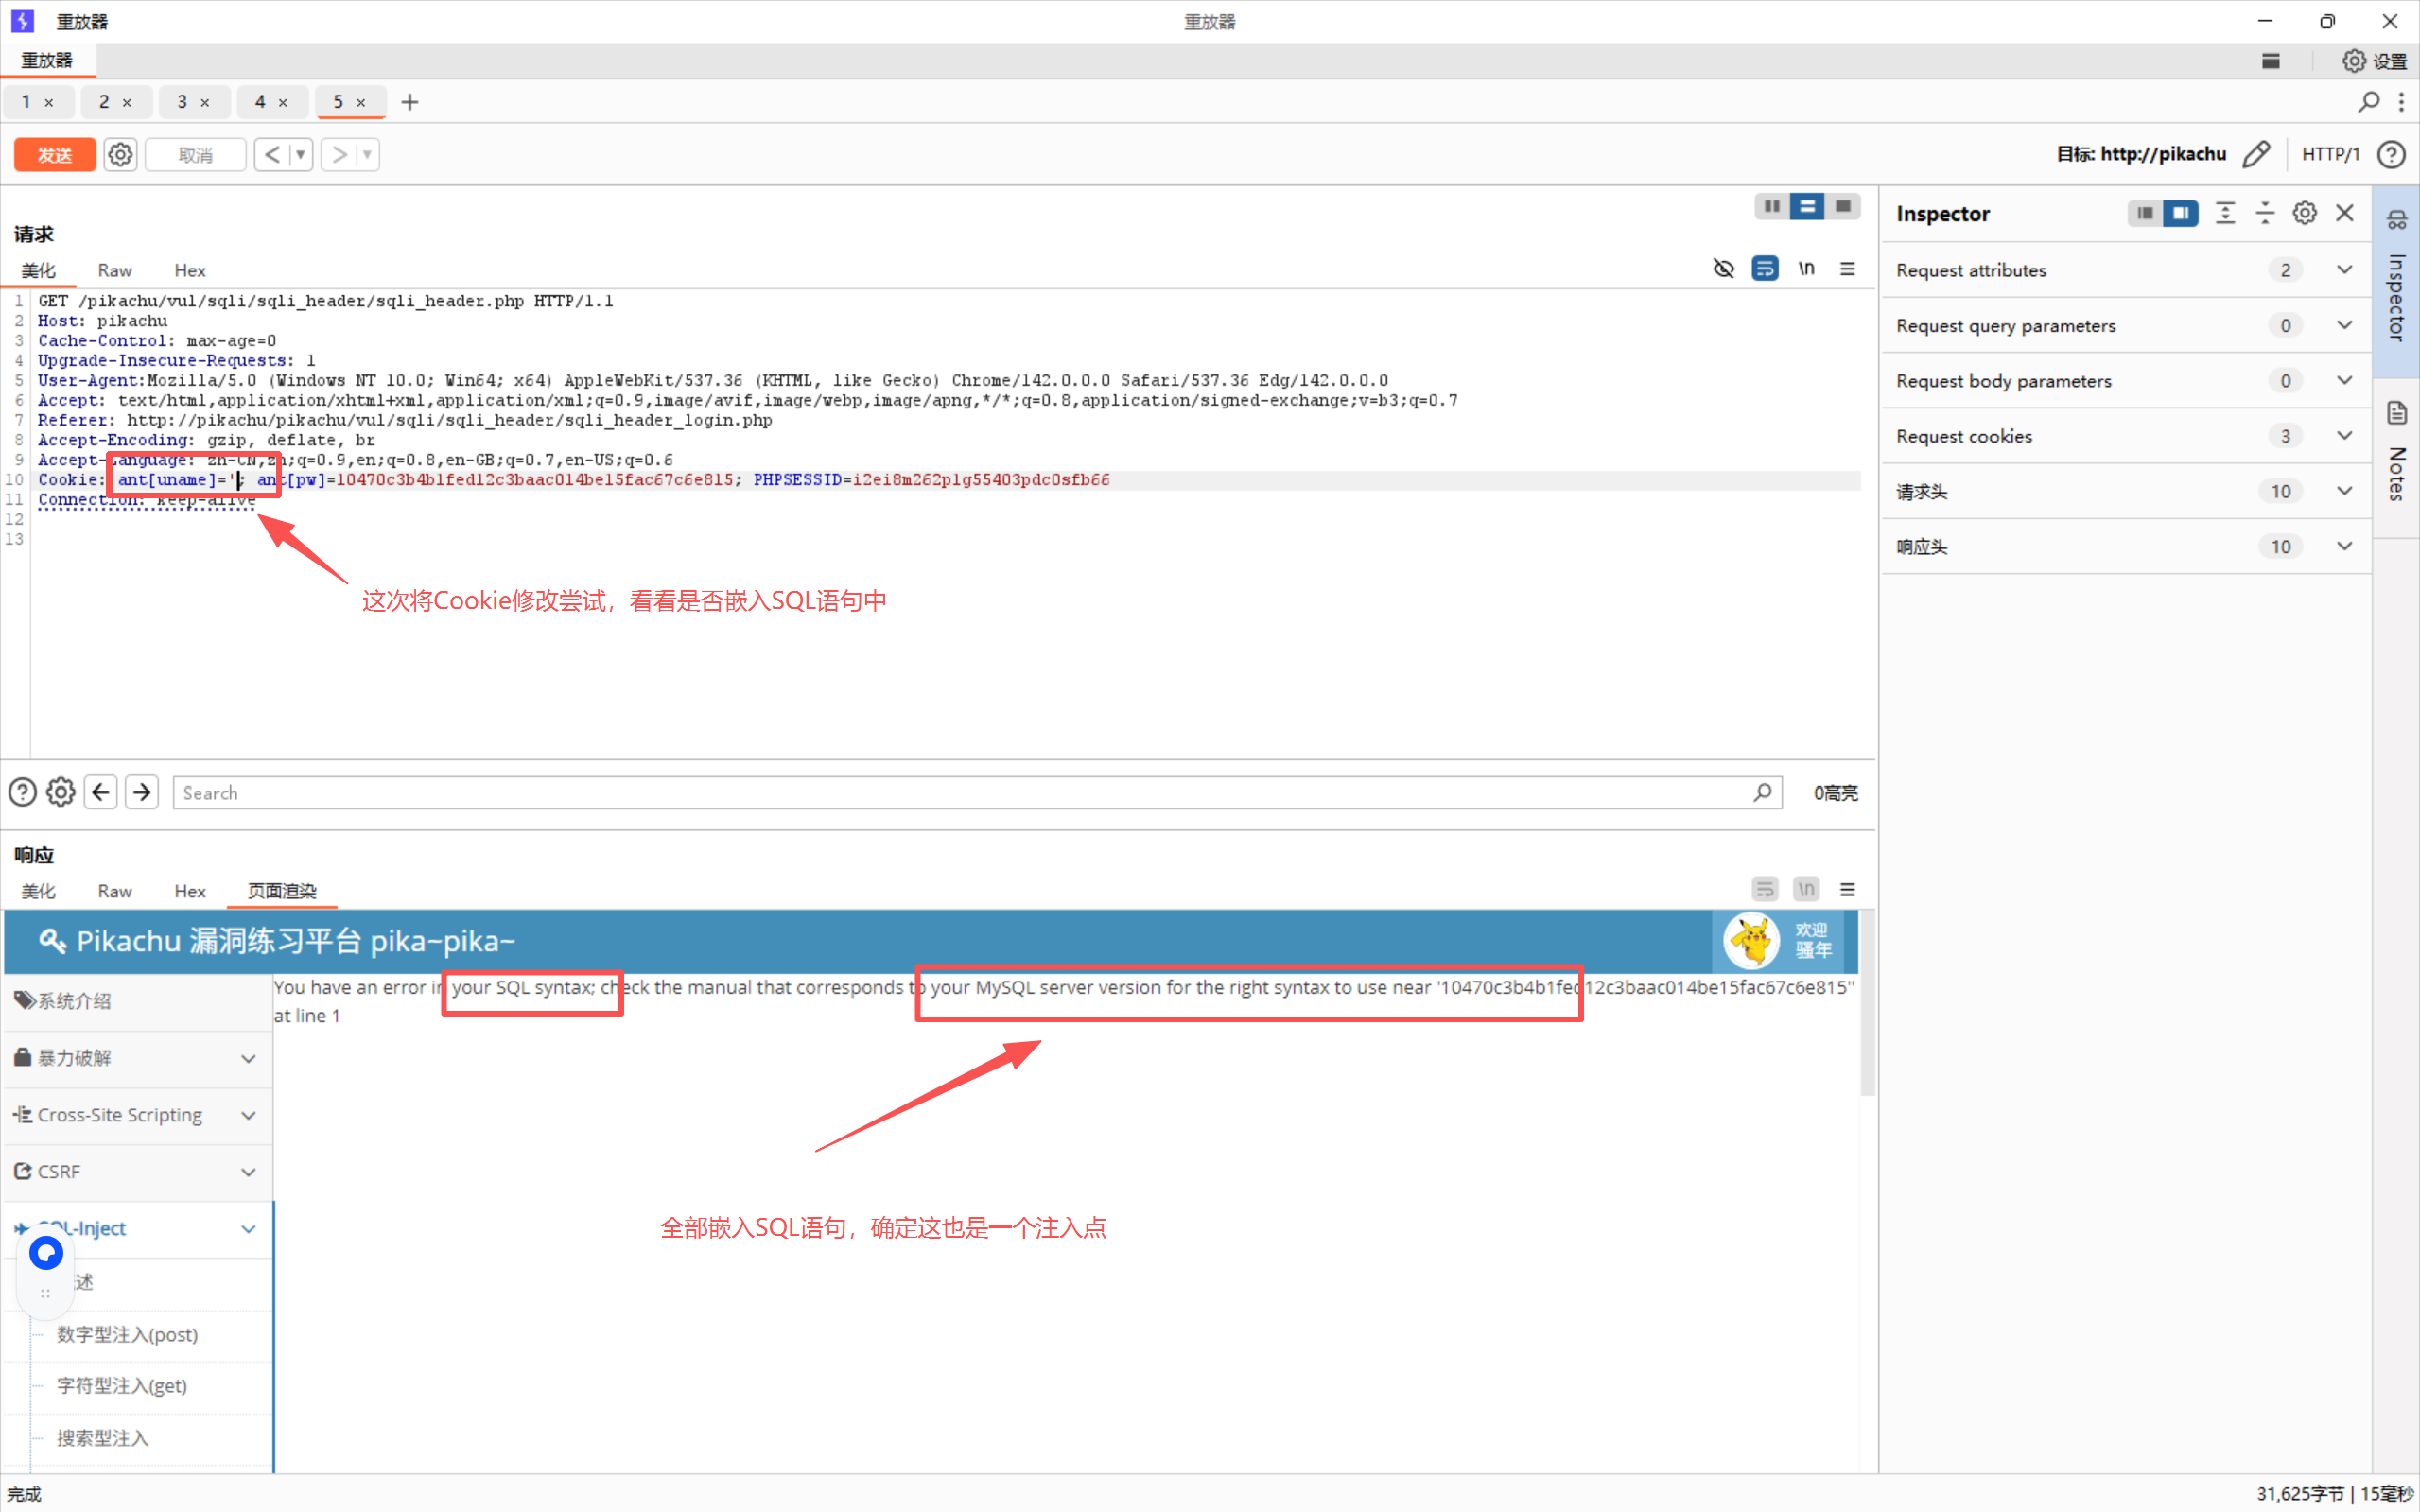
Task: Click the orange 发送 send button
Action: pos(54,155)
